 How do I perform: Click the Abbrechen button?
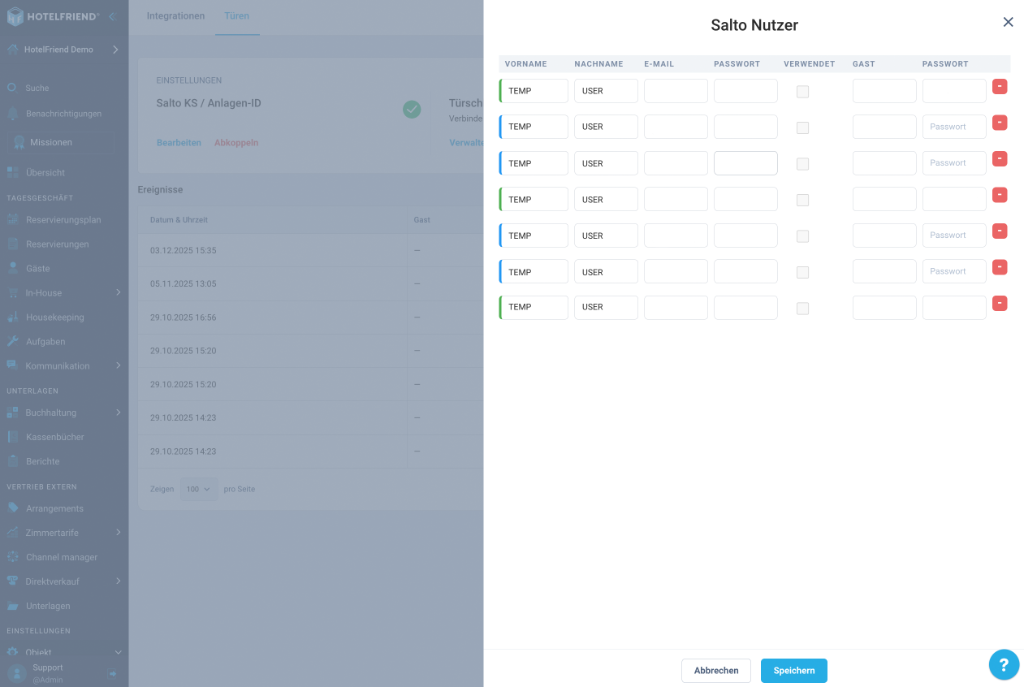pyautogui.click(x=716, y=671)
